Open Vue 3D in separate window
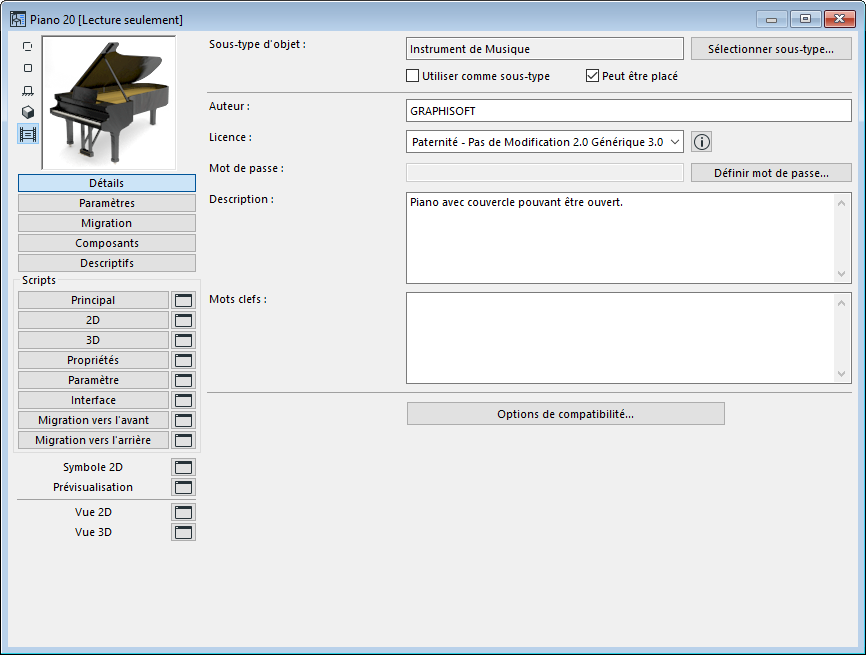Viewport: 866px width, 655px height. click(183, 532)
